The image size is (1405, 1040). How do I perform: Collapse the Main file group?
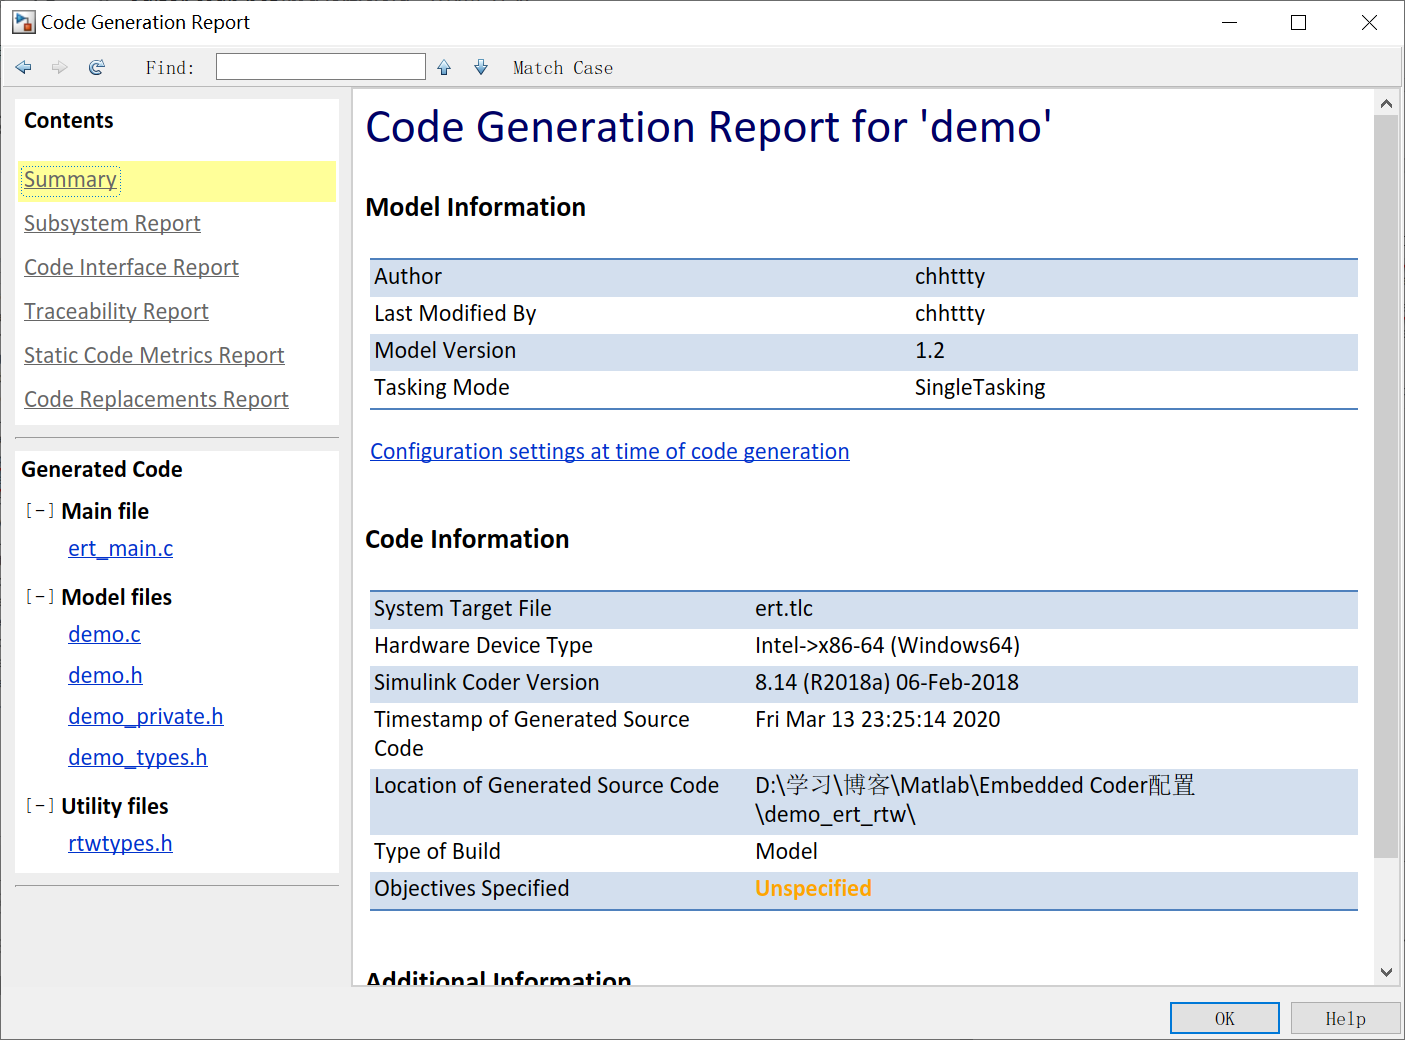coord(40,511)
